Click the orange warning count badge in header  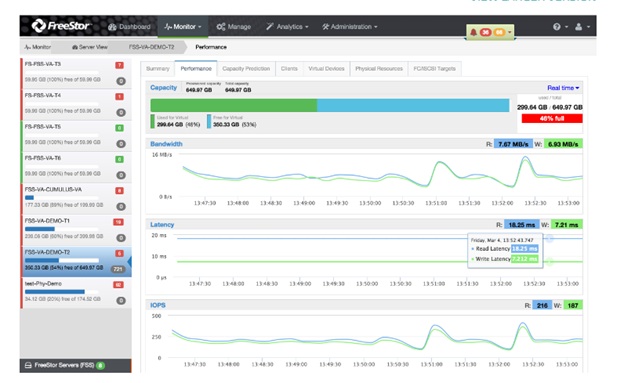499,32
